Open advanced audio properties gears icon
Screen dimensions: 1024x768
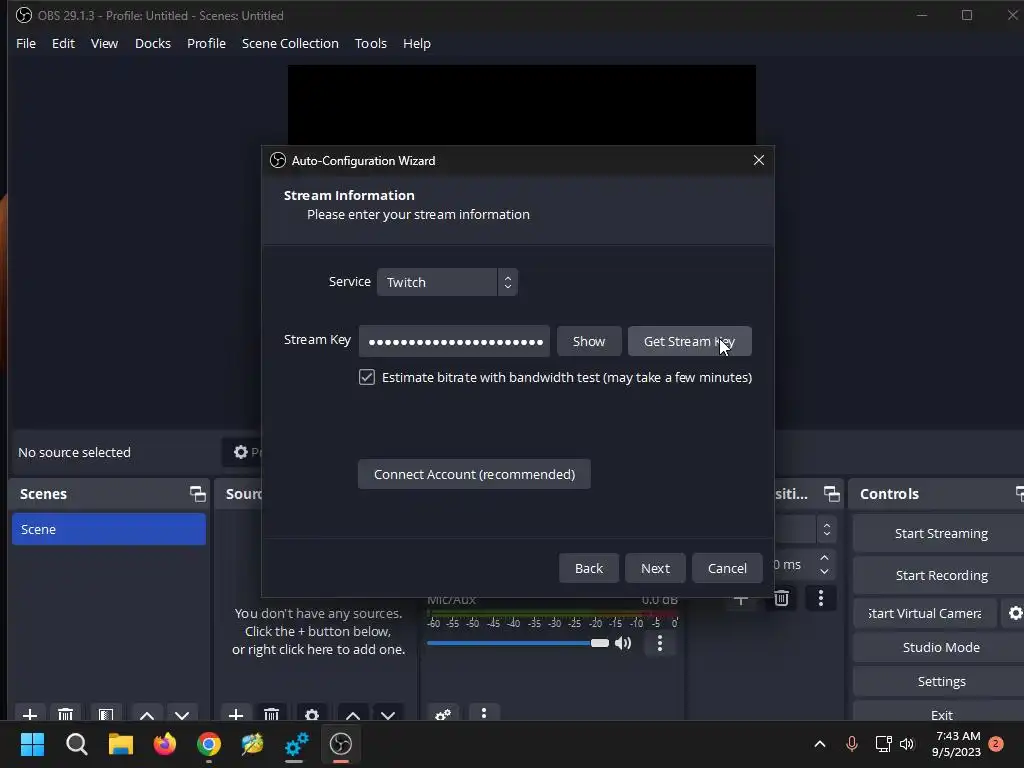pos(443,714)
